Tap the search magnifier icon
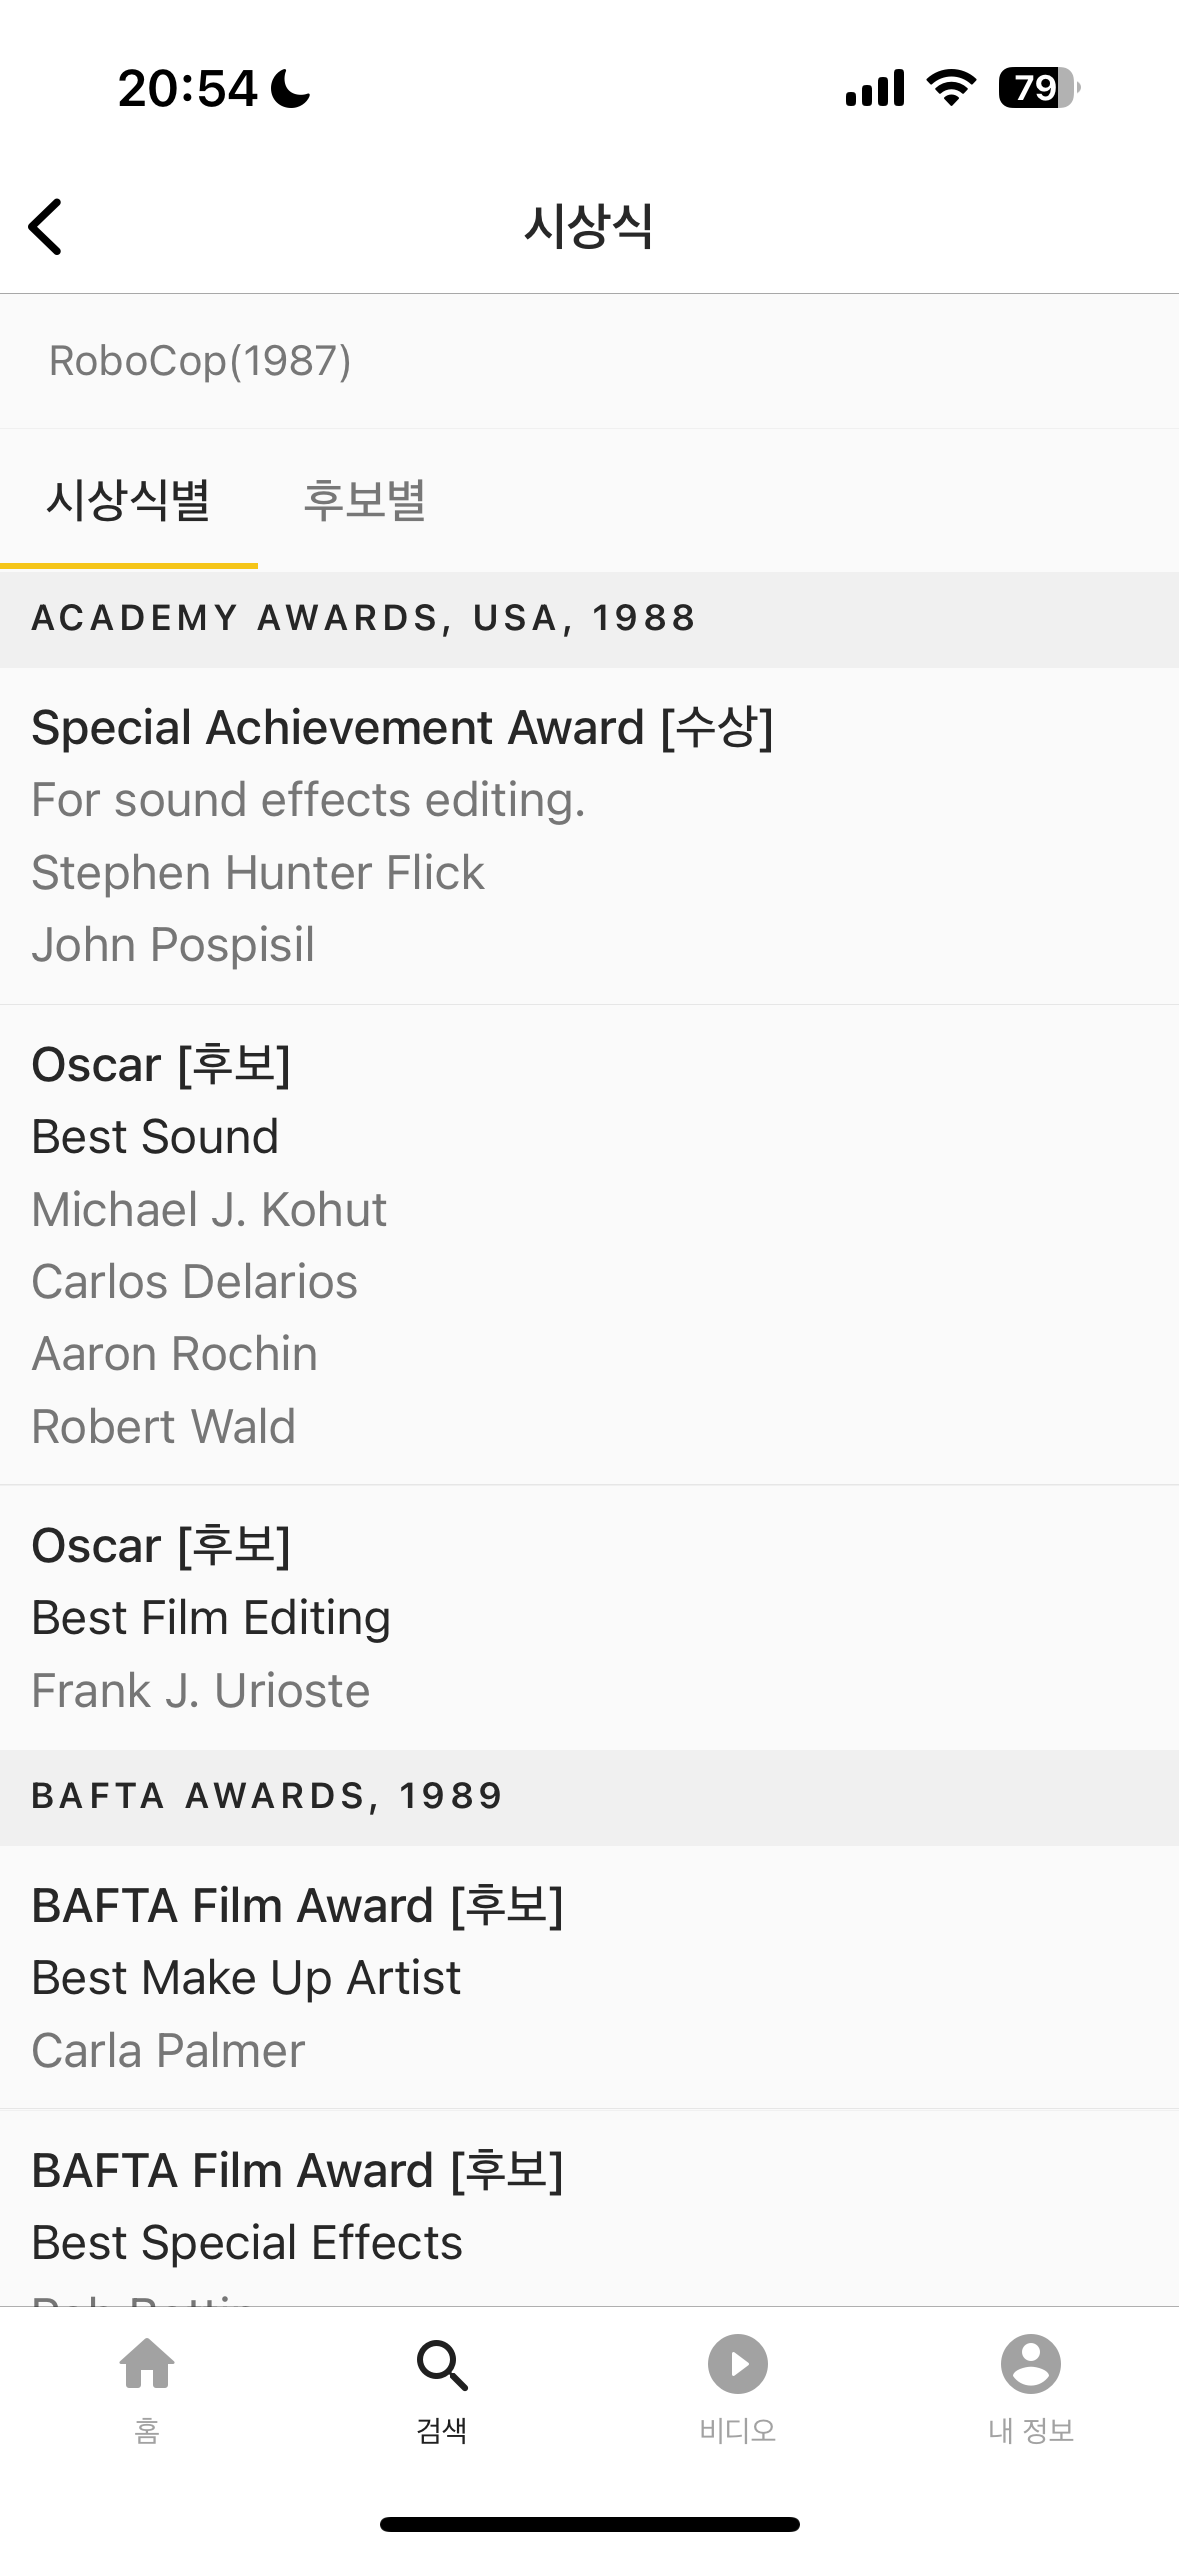1179x2556 pixels. (441, 2364)
